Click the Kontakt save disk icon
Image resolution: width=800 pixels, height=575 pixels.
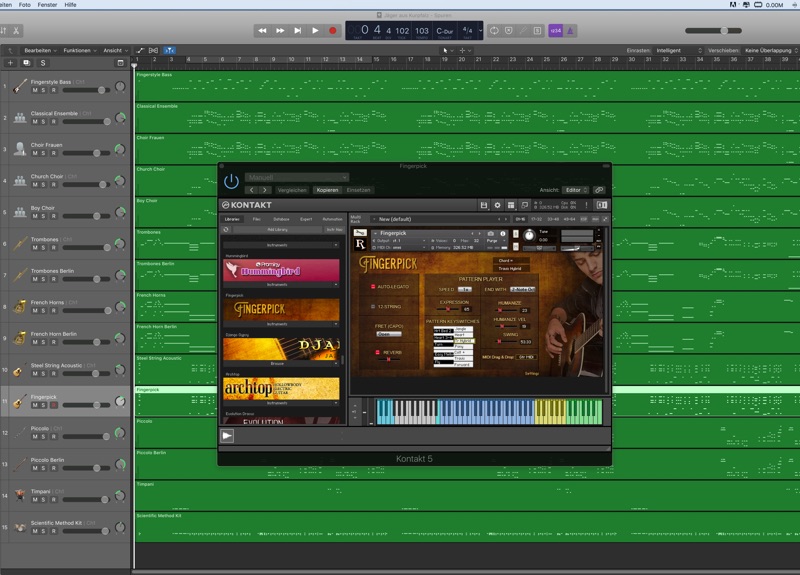[484, 205]
